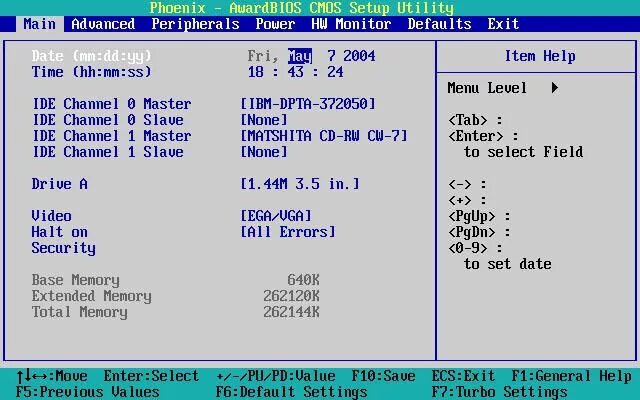Select IDE Channel 1 Slave label

click(x=108, y=152)
